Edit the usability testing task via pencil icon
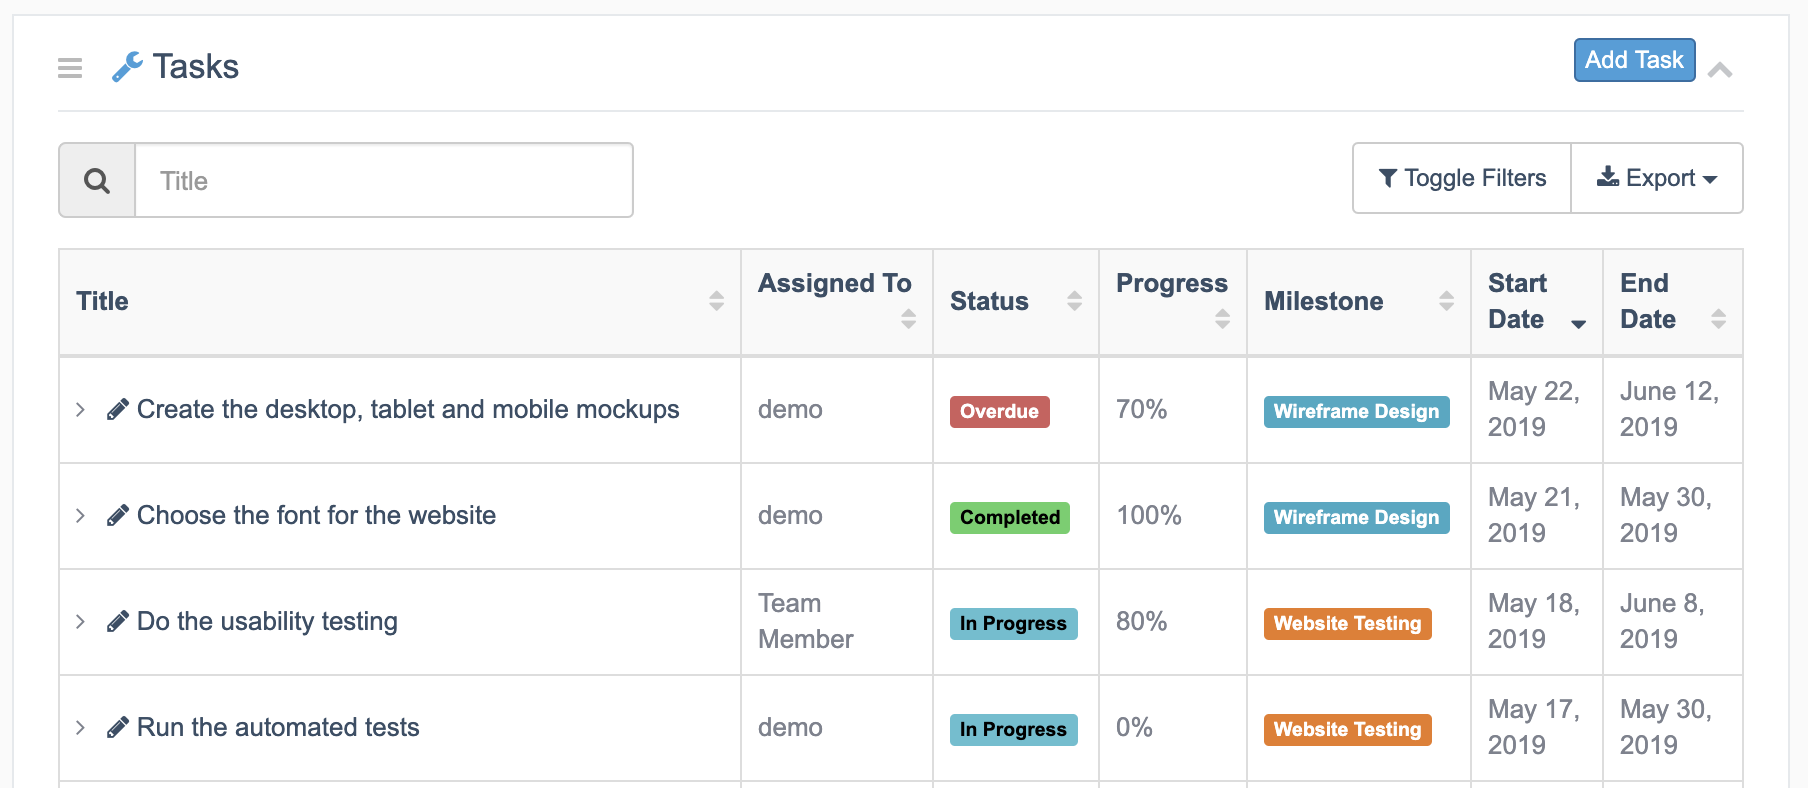This screenshot has height=788, width=1808. [118, 622]
